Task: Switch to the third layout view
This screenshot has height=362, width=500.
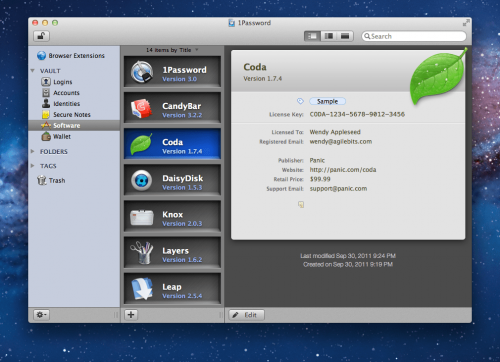Action: 345,36
